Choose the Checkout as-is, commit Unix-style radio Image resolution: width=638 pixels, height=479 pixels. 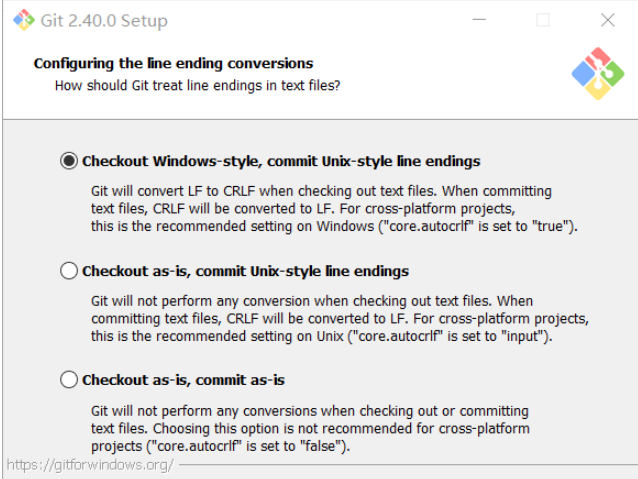pyautogui.click(x=69, y=270)
